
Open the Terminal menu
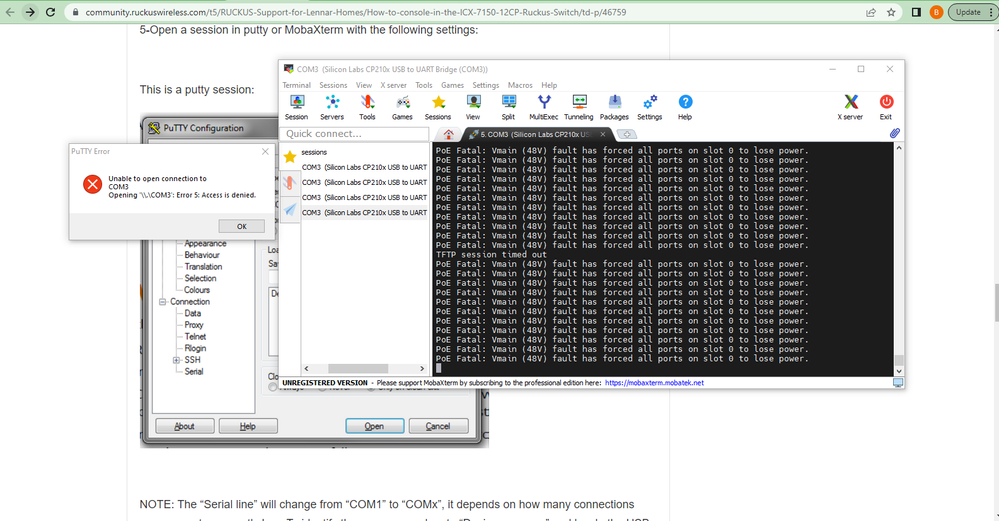296,85
